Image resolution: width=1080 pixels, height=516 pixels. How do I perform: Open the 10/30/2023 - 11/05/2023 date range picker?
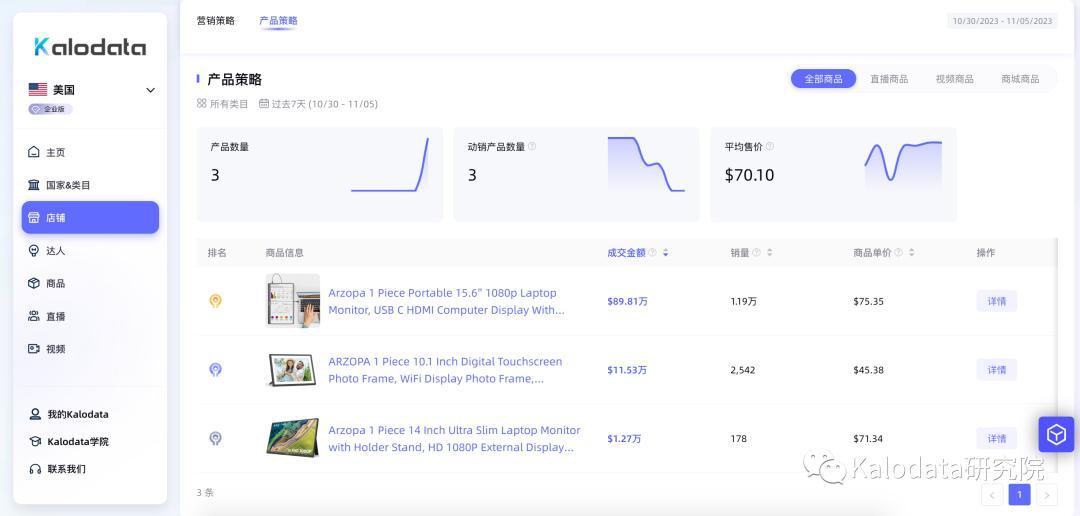click(x=1002, y=21)
